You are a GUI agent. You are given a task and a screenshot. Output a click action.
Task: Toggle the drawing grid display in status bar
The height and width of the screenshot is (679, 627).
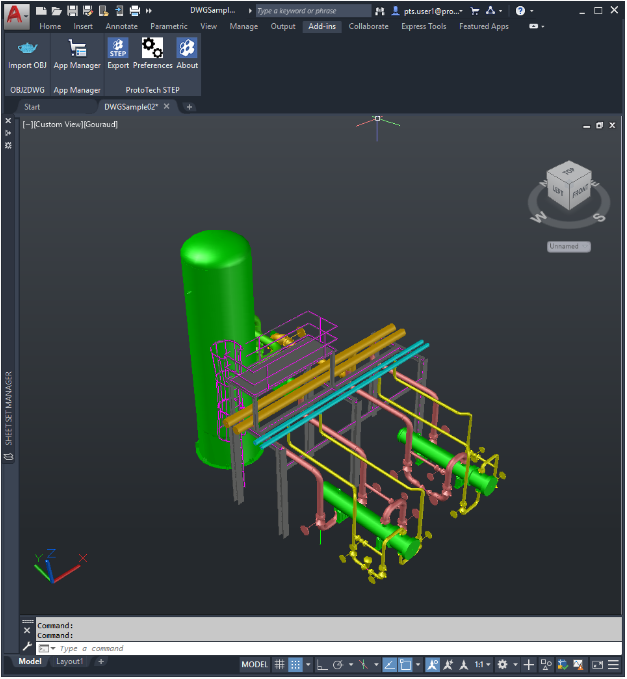point(280,665)
